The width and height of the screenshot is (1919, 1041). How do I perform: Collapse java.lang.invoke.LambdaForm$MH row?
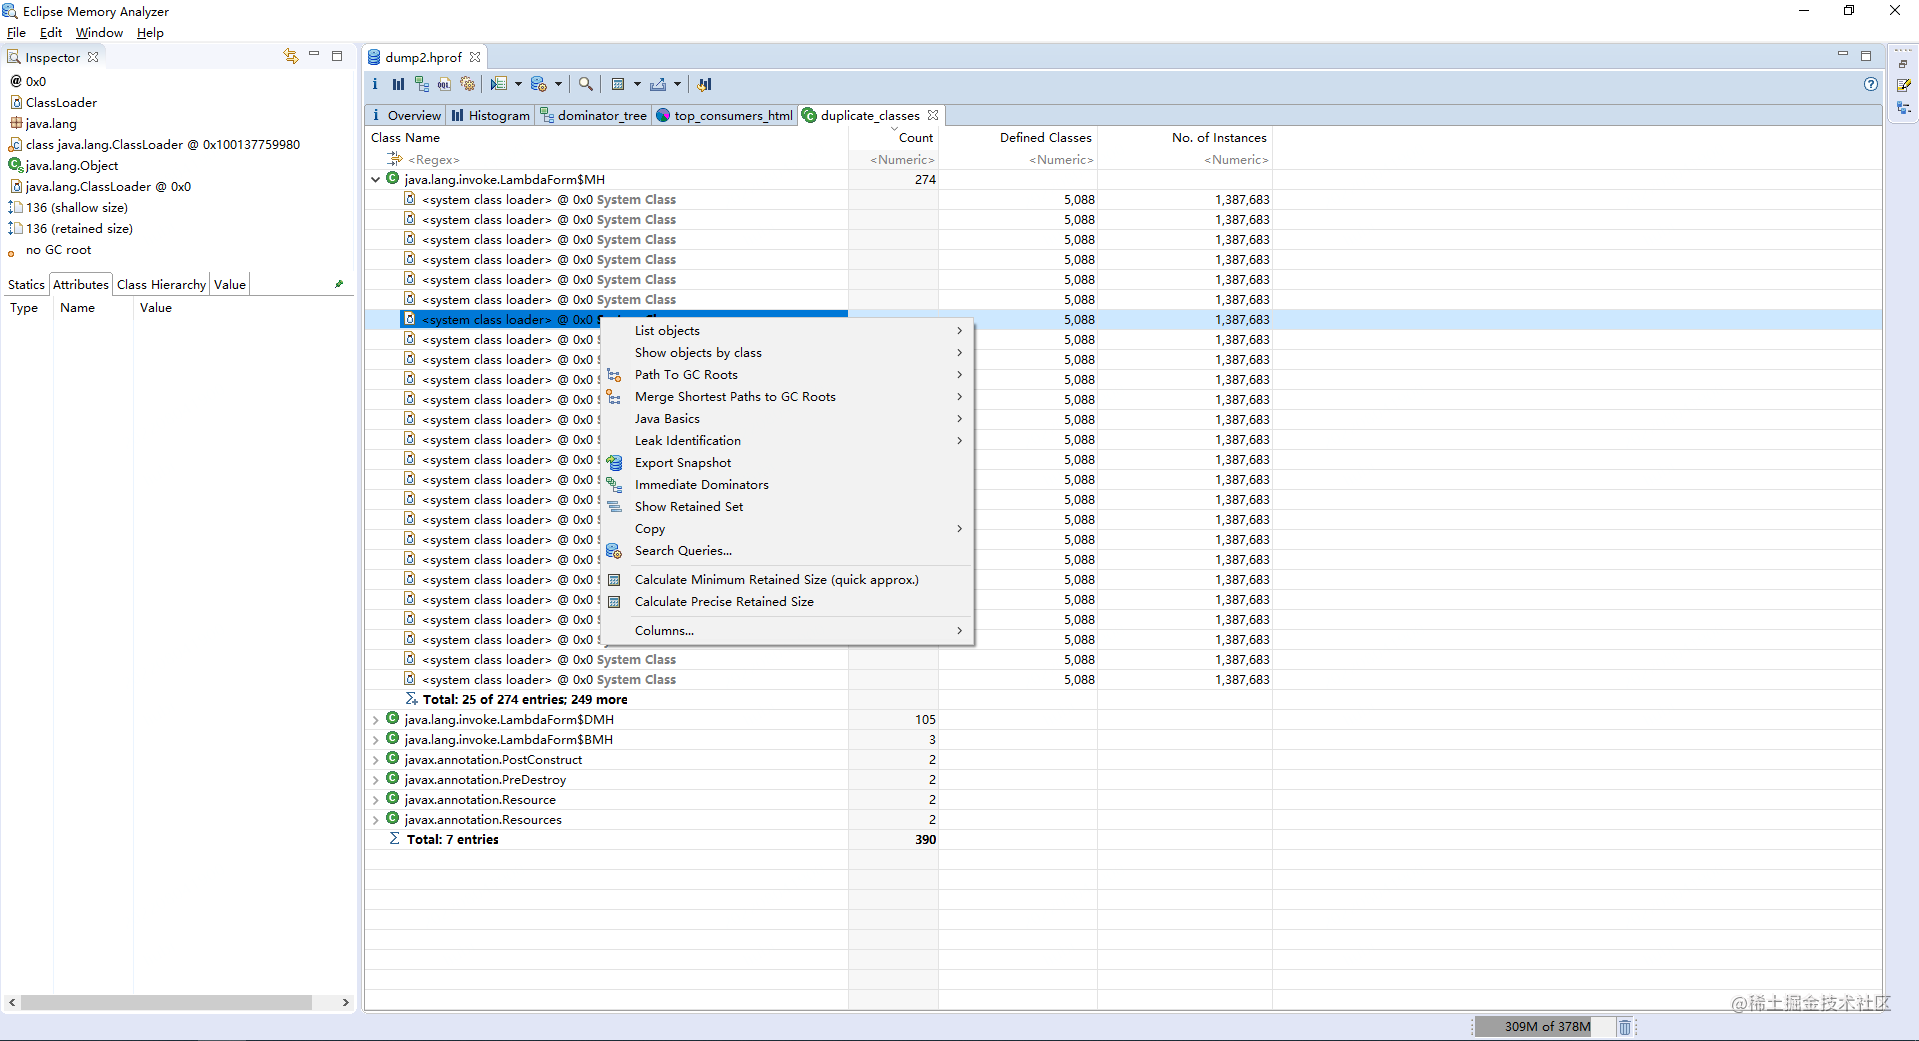tap(376, 180)
